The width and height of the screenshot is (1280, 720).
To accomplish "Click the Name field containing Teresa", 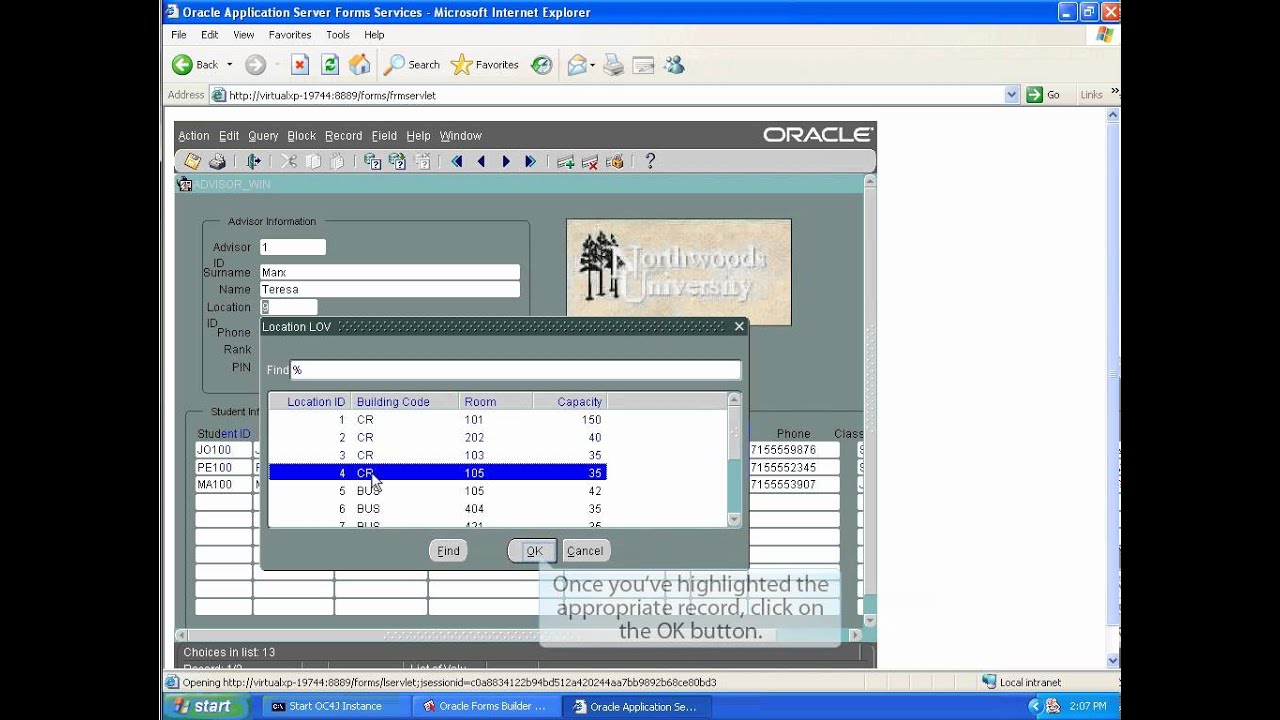I will [x=389, y=289].
